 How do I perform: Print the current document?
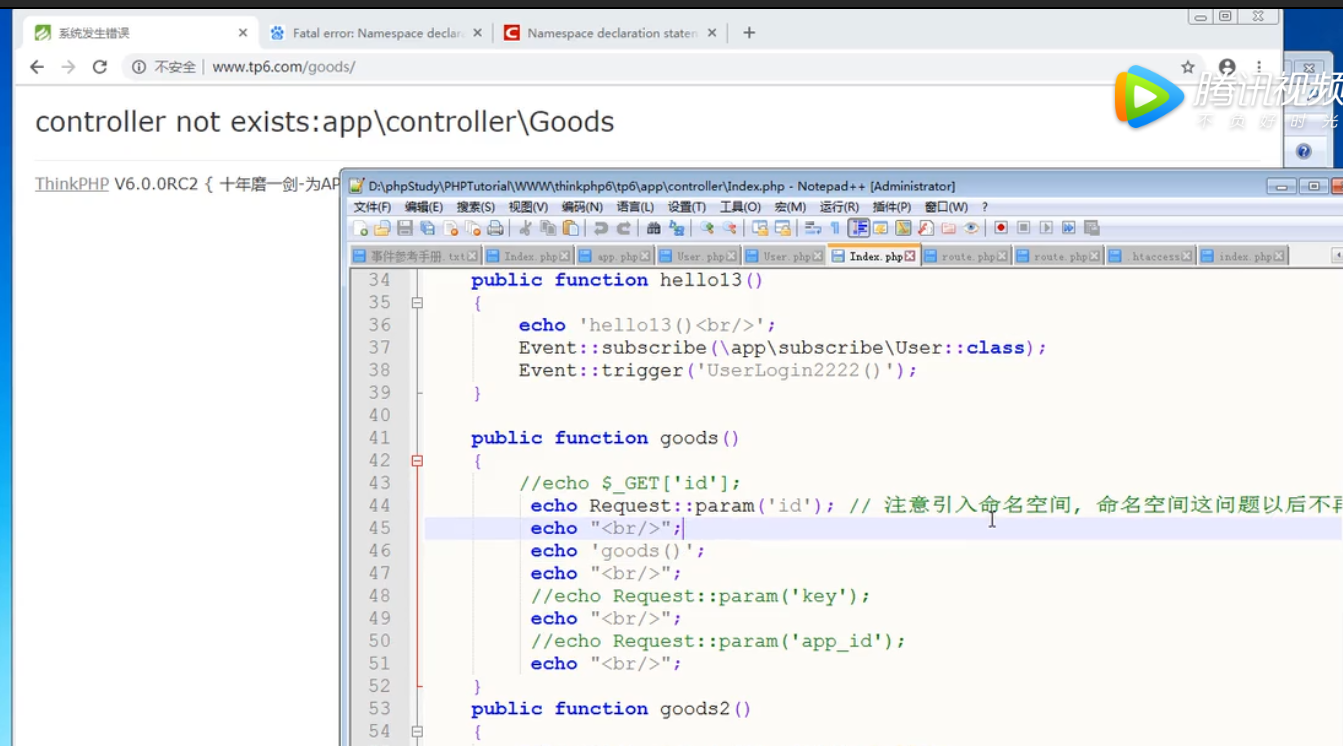(x=495, y=228)
